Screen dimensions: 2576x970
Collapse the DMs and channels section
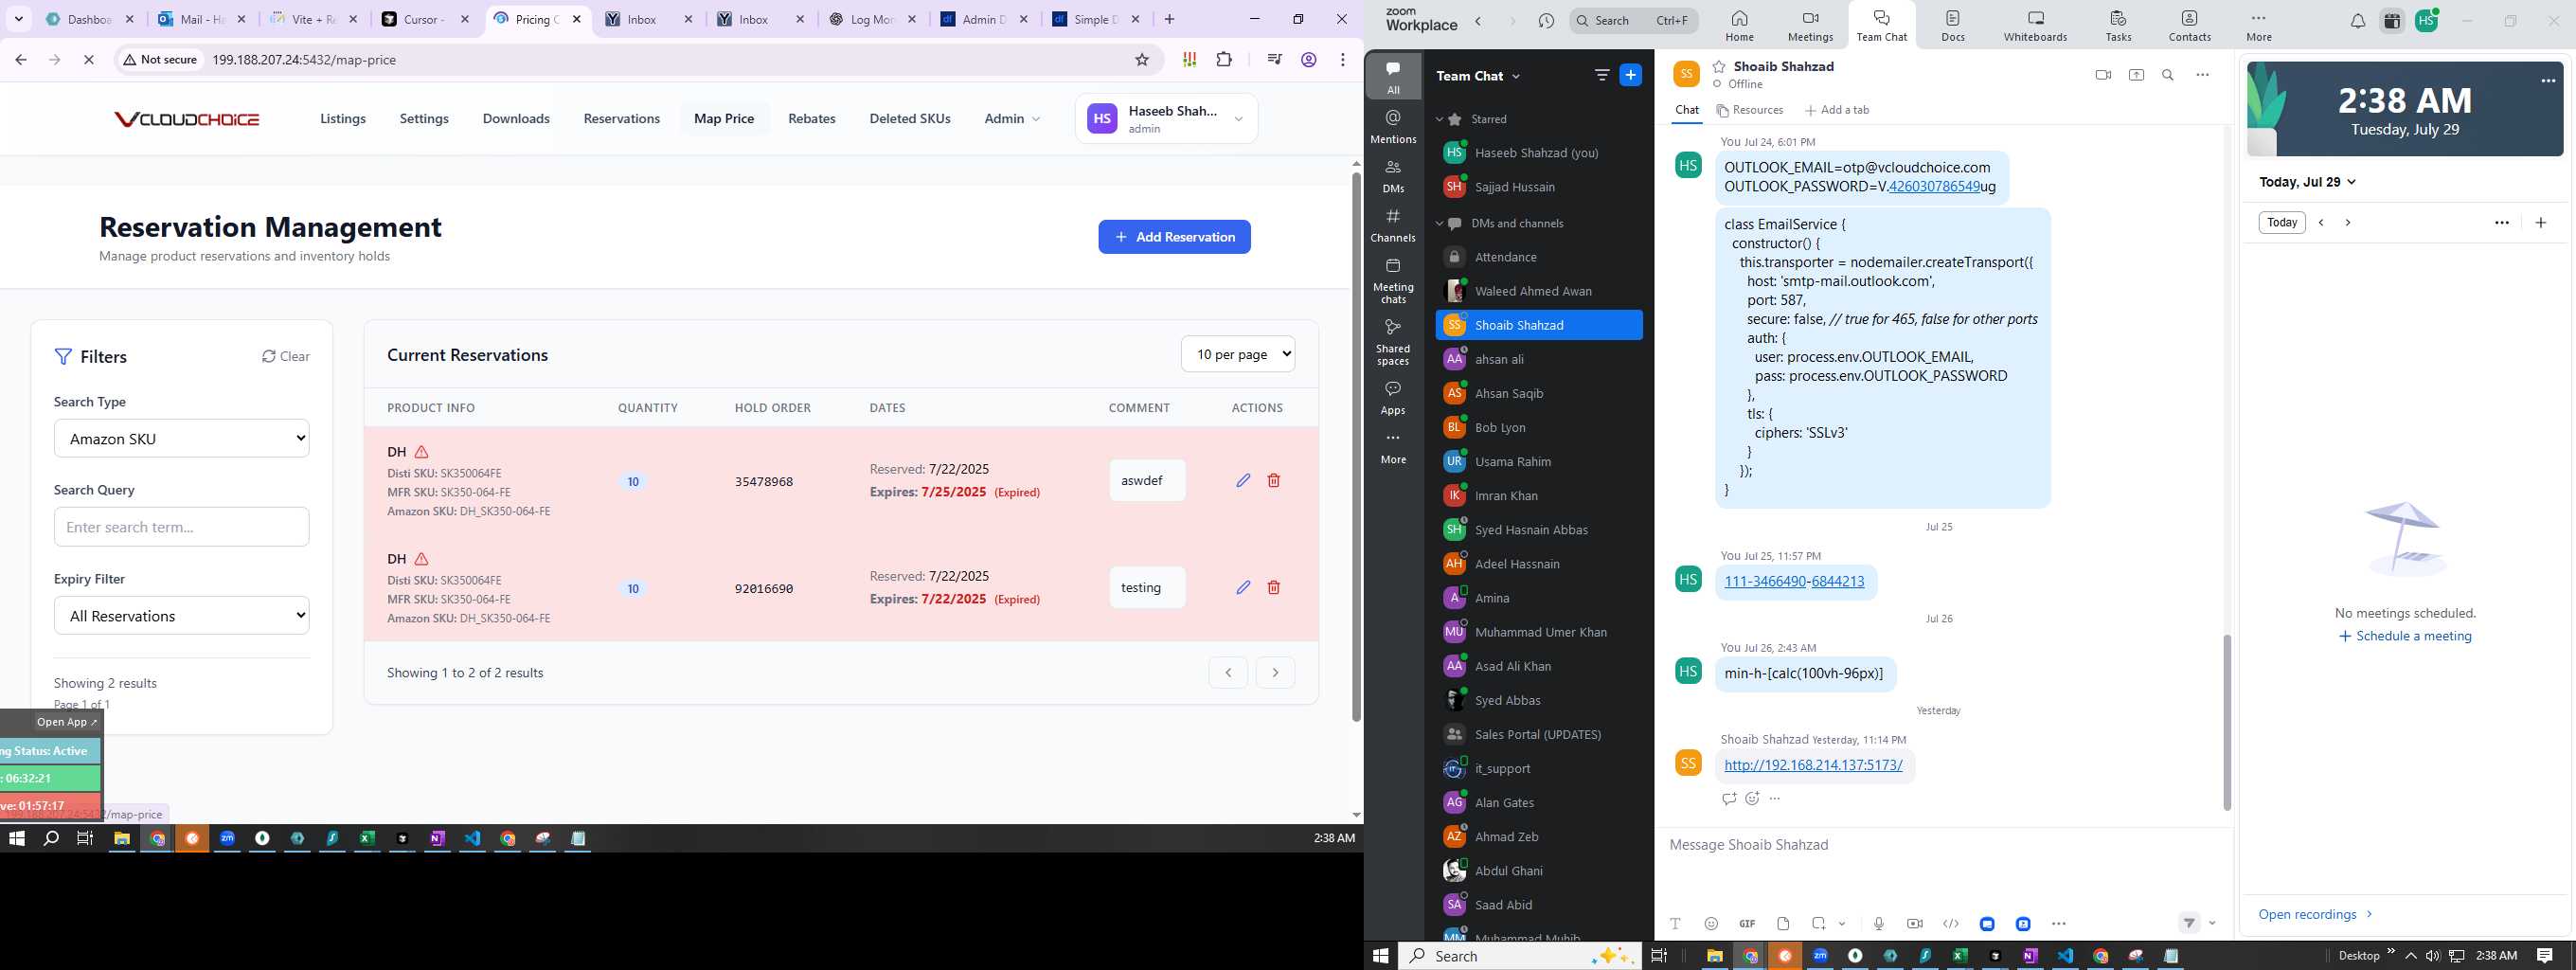coord(1440,223)
